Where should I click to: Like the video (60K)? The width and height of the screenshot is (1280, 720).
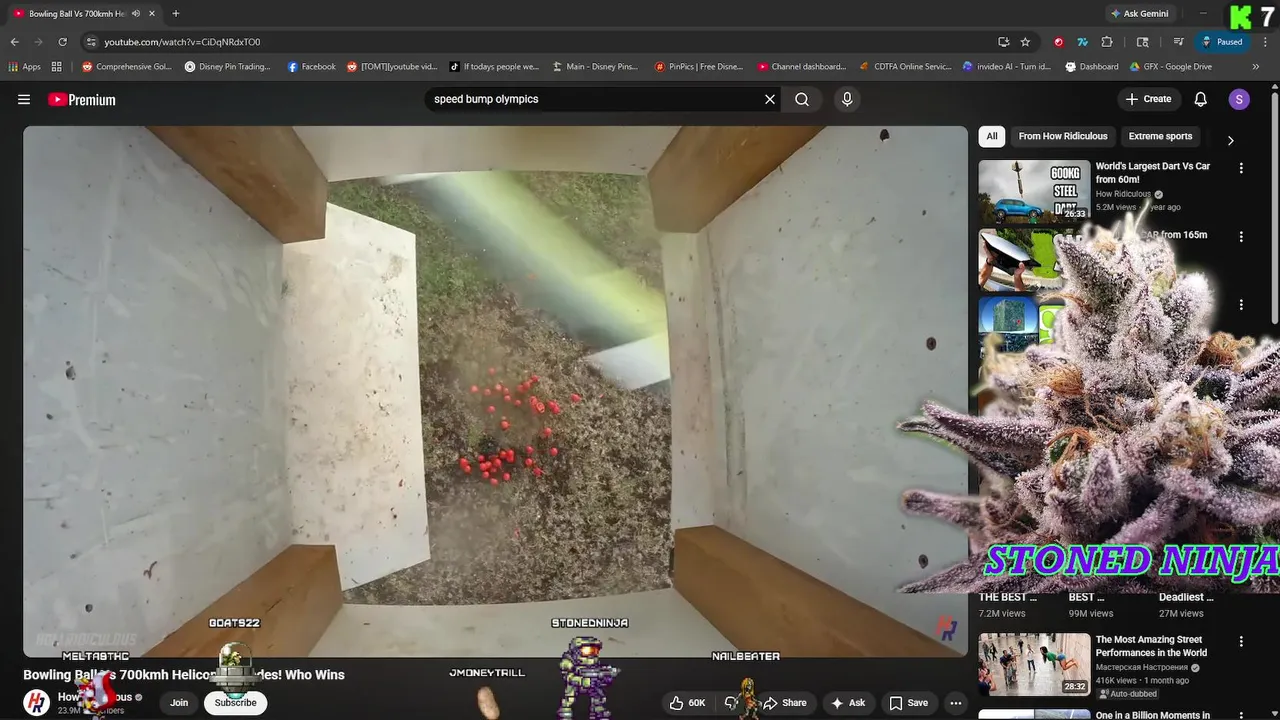[x=689, y=703]
